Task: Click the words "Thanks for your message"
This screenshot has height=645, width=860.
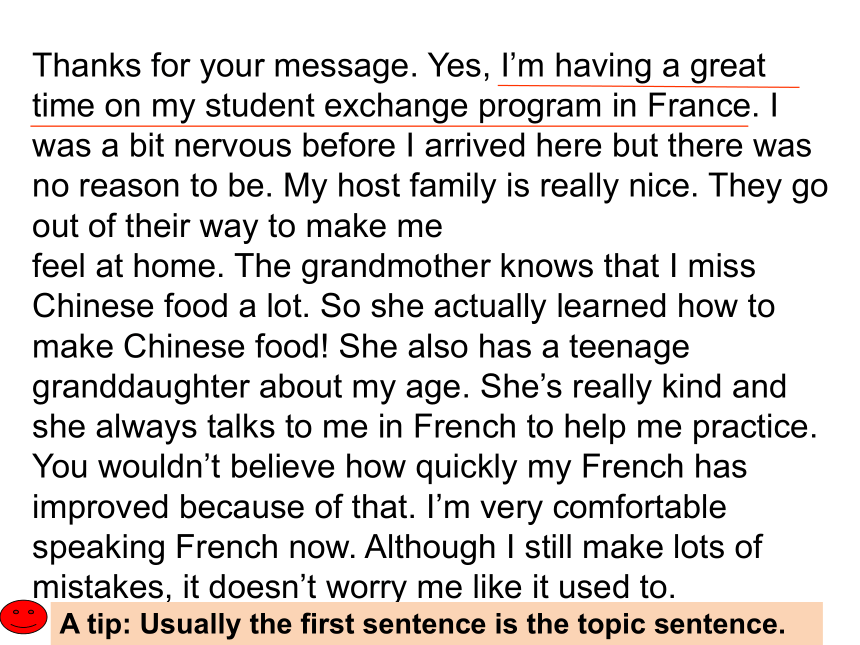Action: 221,66
